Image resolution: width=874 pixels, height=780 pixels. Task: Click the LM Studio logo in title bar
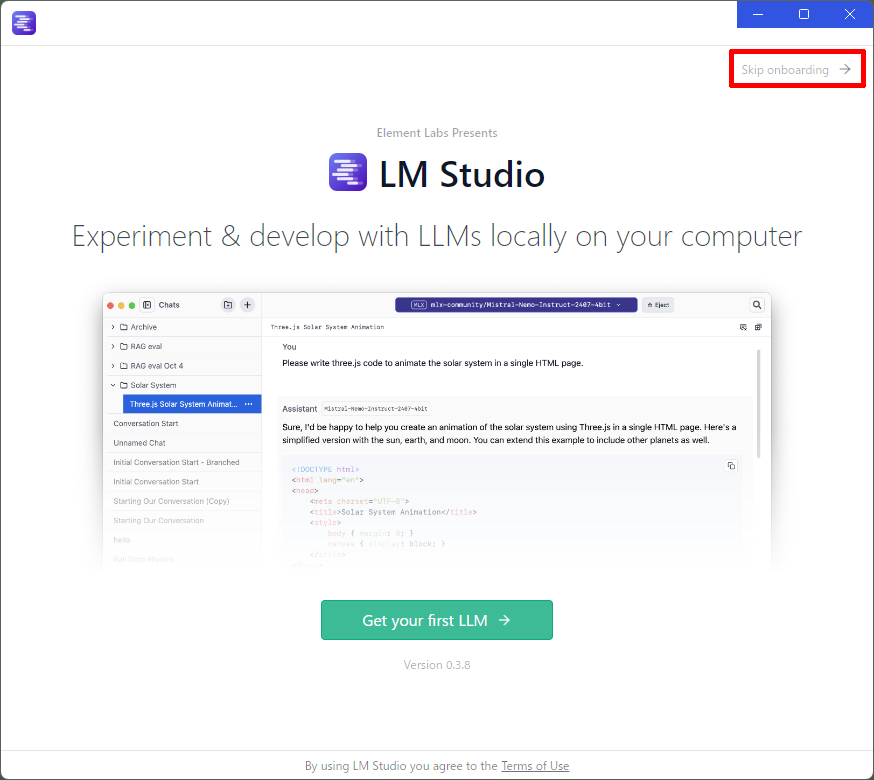24,23
